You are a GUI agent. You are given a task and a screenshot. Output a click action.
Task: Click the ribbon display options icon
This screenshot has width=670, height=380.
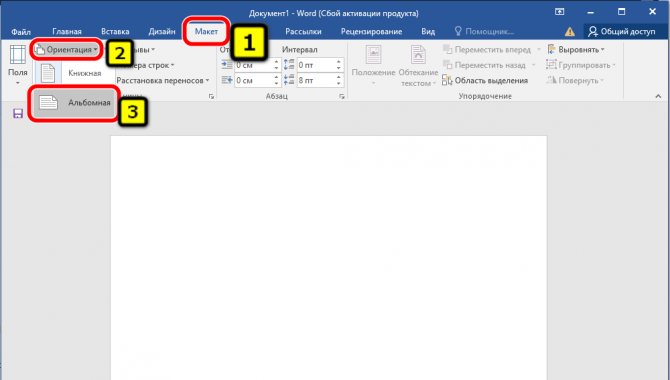click(x=559, y=12)
